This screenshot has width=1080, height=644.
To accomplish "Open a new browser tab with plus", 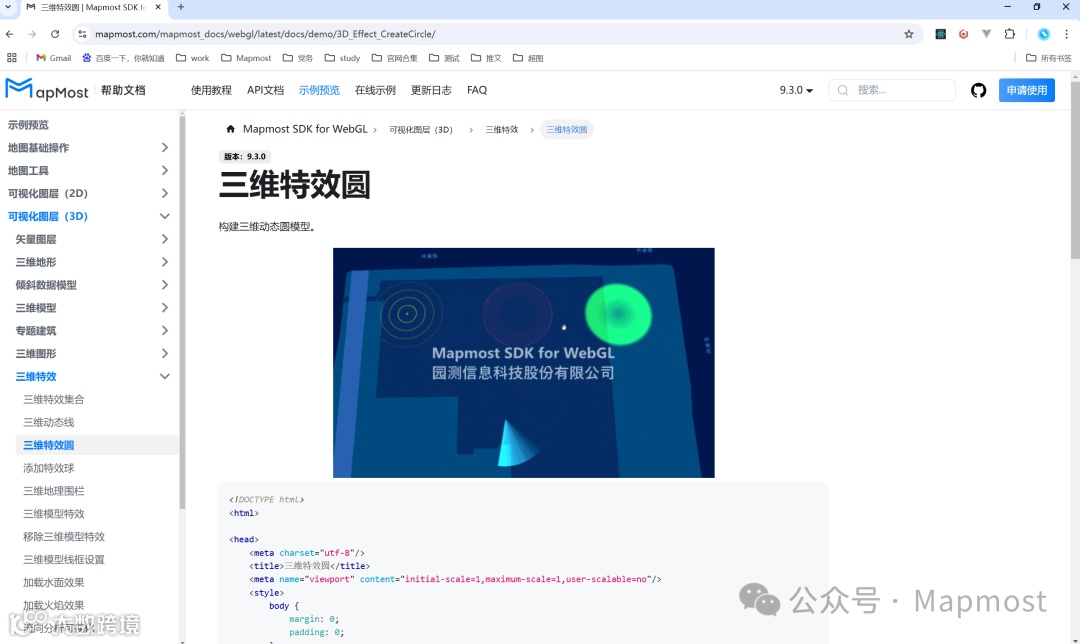I will click(x=180, y=7).
